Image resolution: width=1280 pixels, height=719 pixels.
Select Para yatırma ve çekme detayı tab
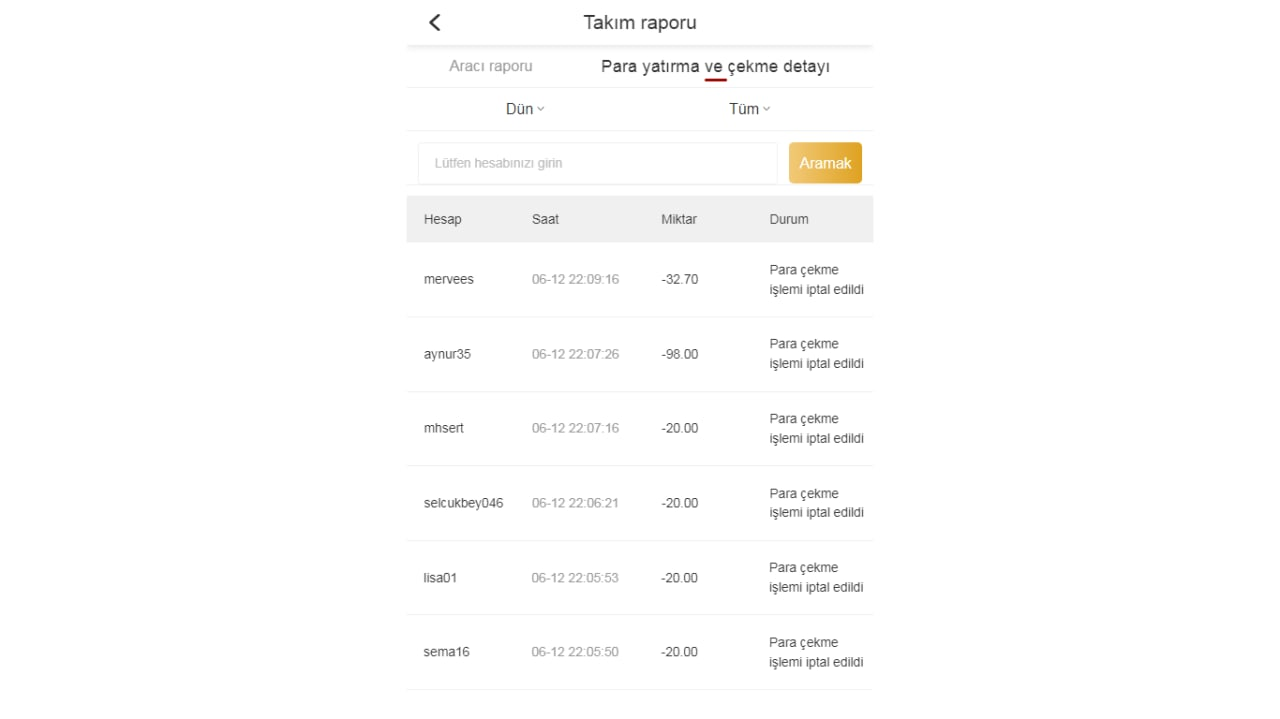point(715,67)
